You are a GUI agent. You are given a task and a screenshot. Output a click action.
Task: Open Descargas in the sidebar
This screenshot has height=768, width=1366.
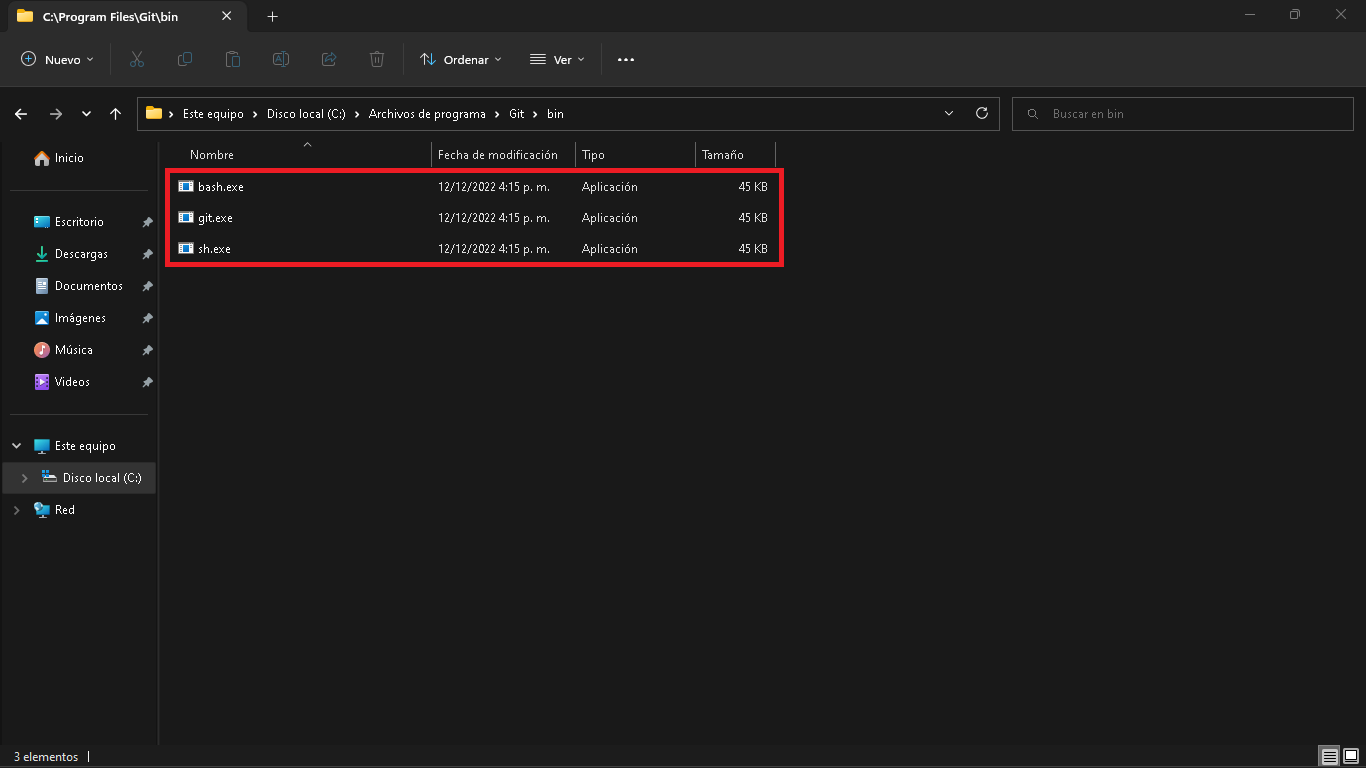(81, 254)
